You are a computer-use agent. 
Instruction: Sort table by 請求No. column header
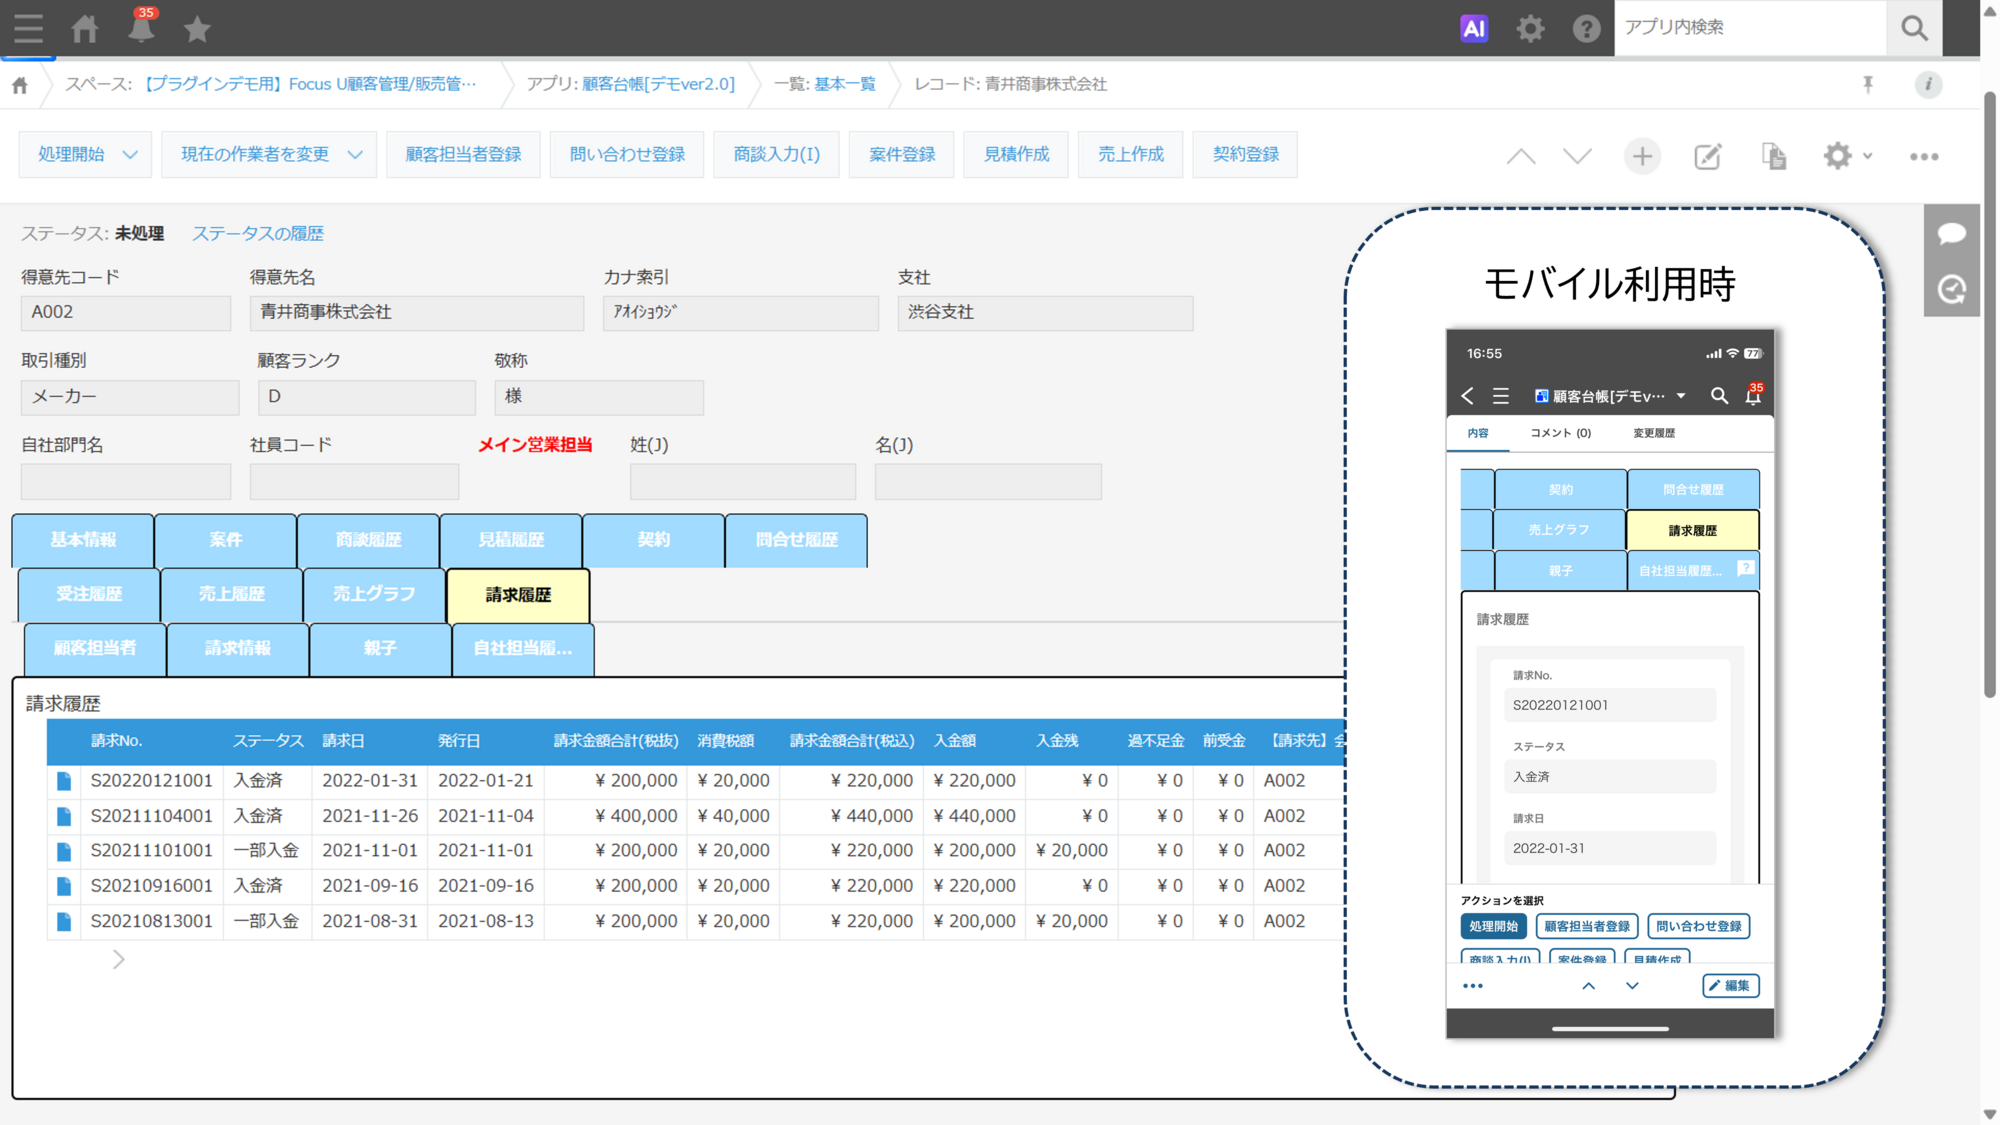(117, 741)
